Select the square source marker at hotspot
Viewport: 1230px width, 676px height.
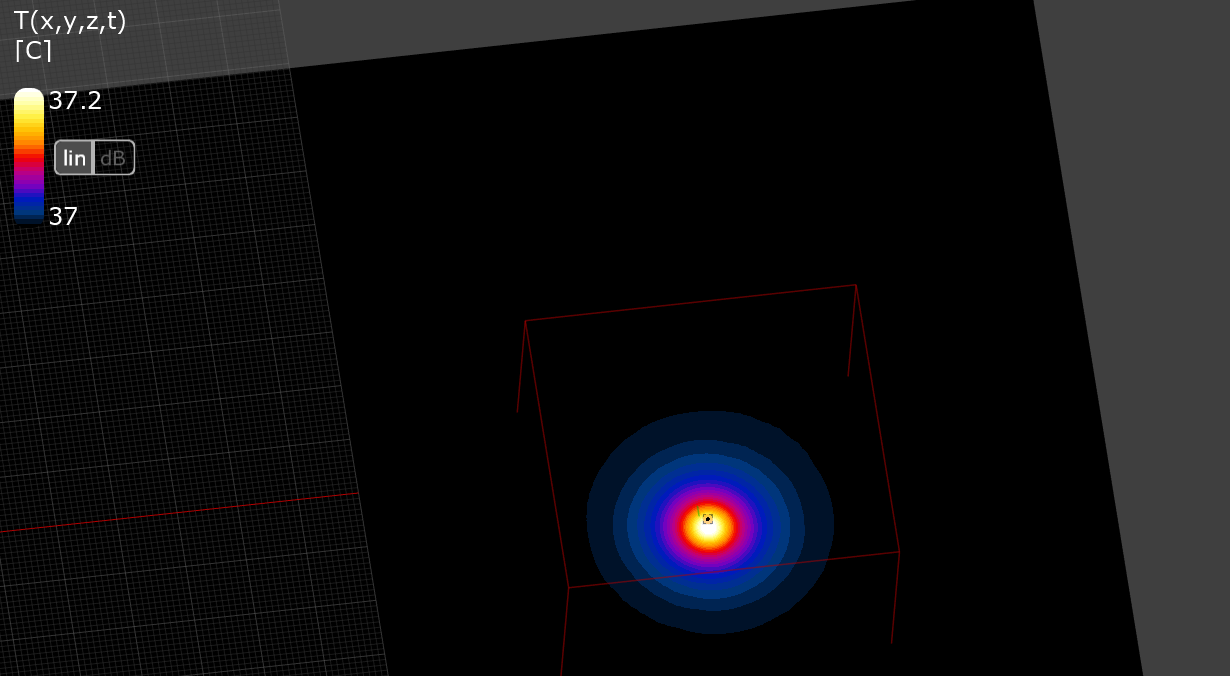pyautogui.click(x=707, y=518)
